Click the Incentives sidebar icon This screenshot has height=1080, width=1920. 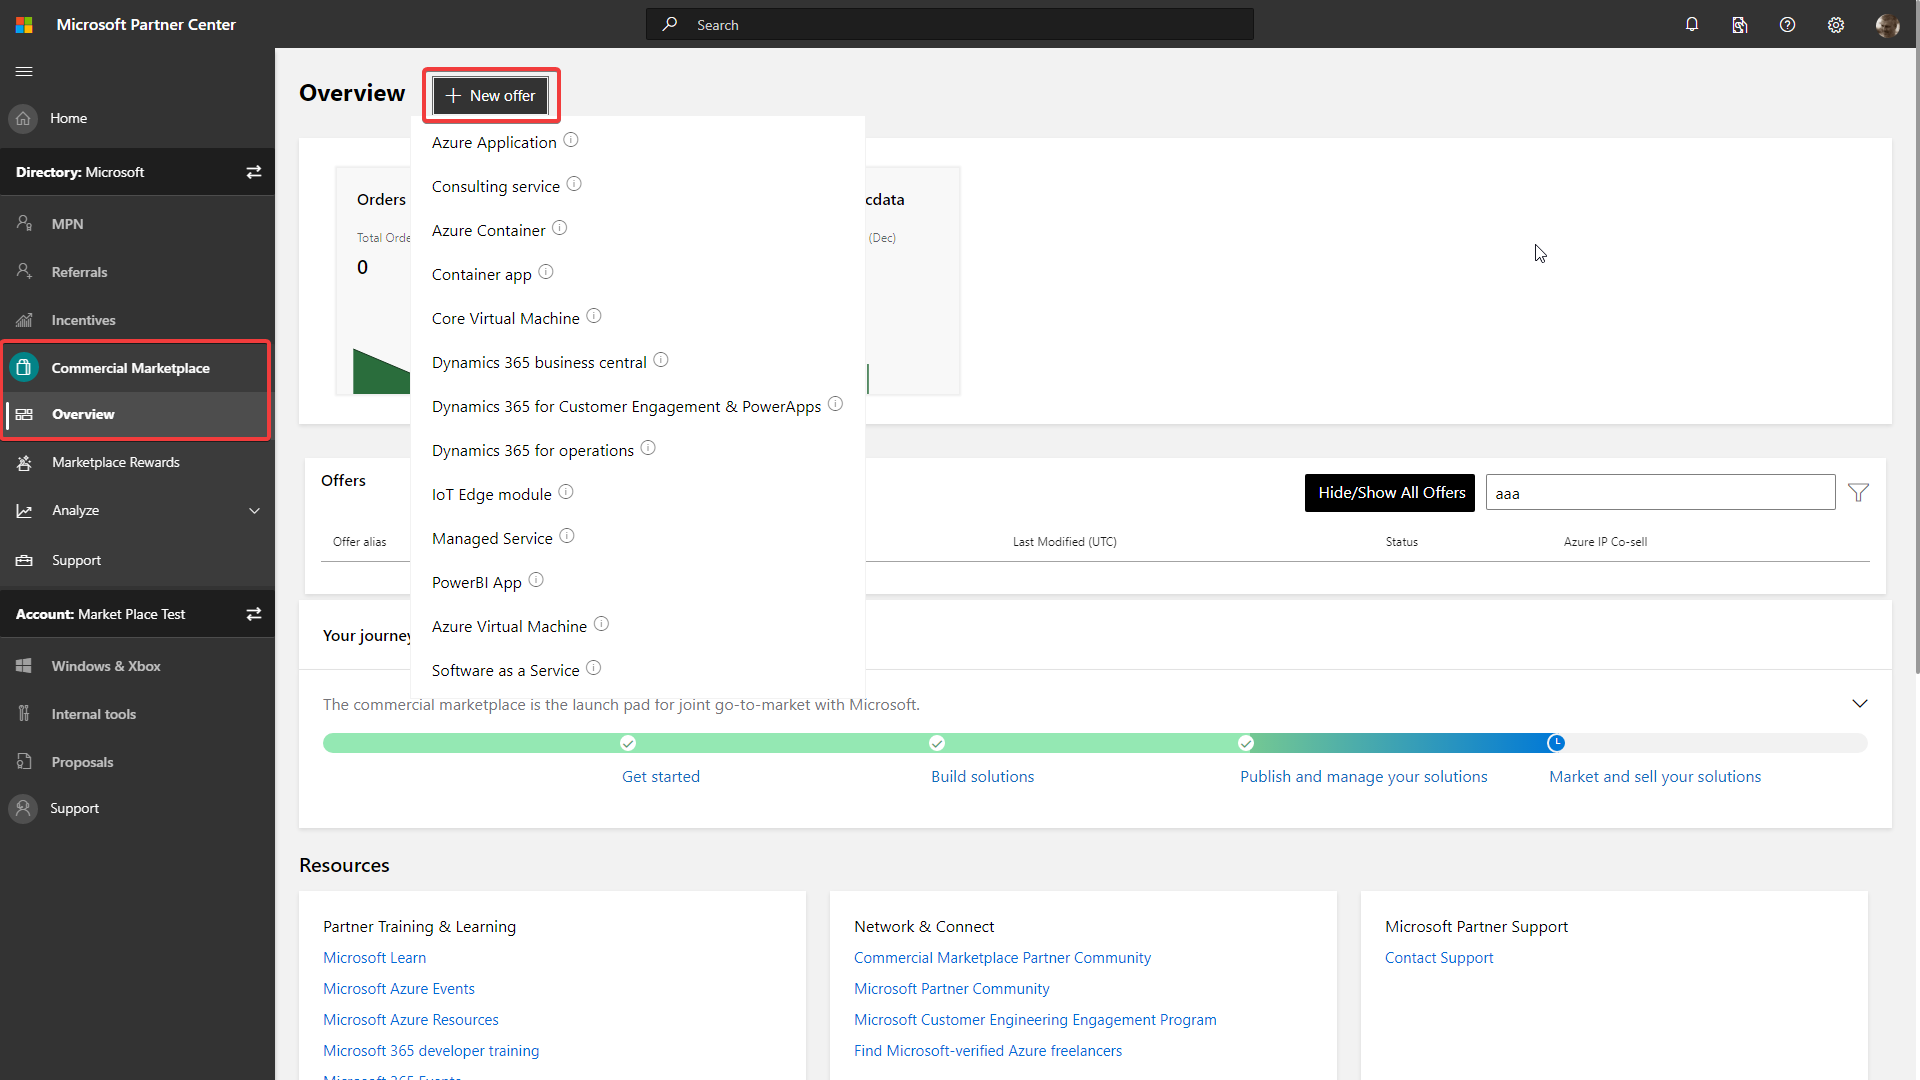22,319
